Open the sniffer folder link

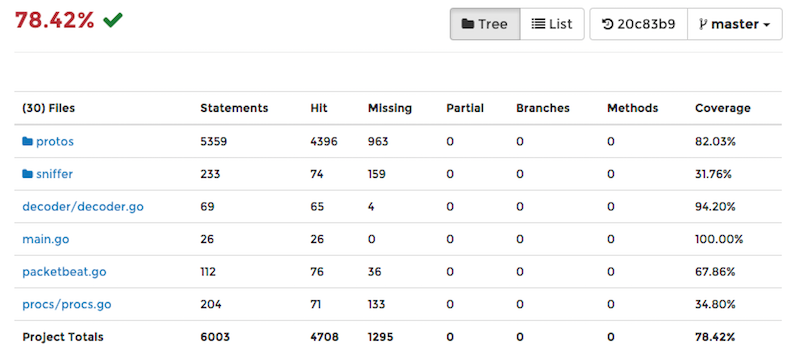[54, 174]
